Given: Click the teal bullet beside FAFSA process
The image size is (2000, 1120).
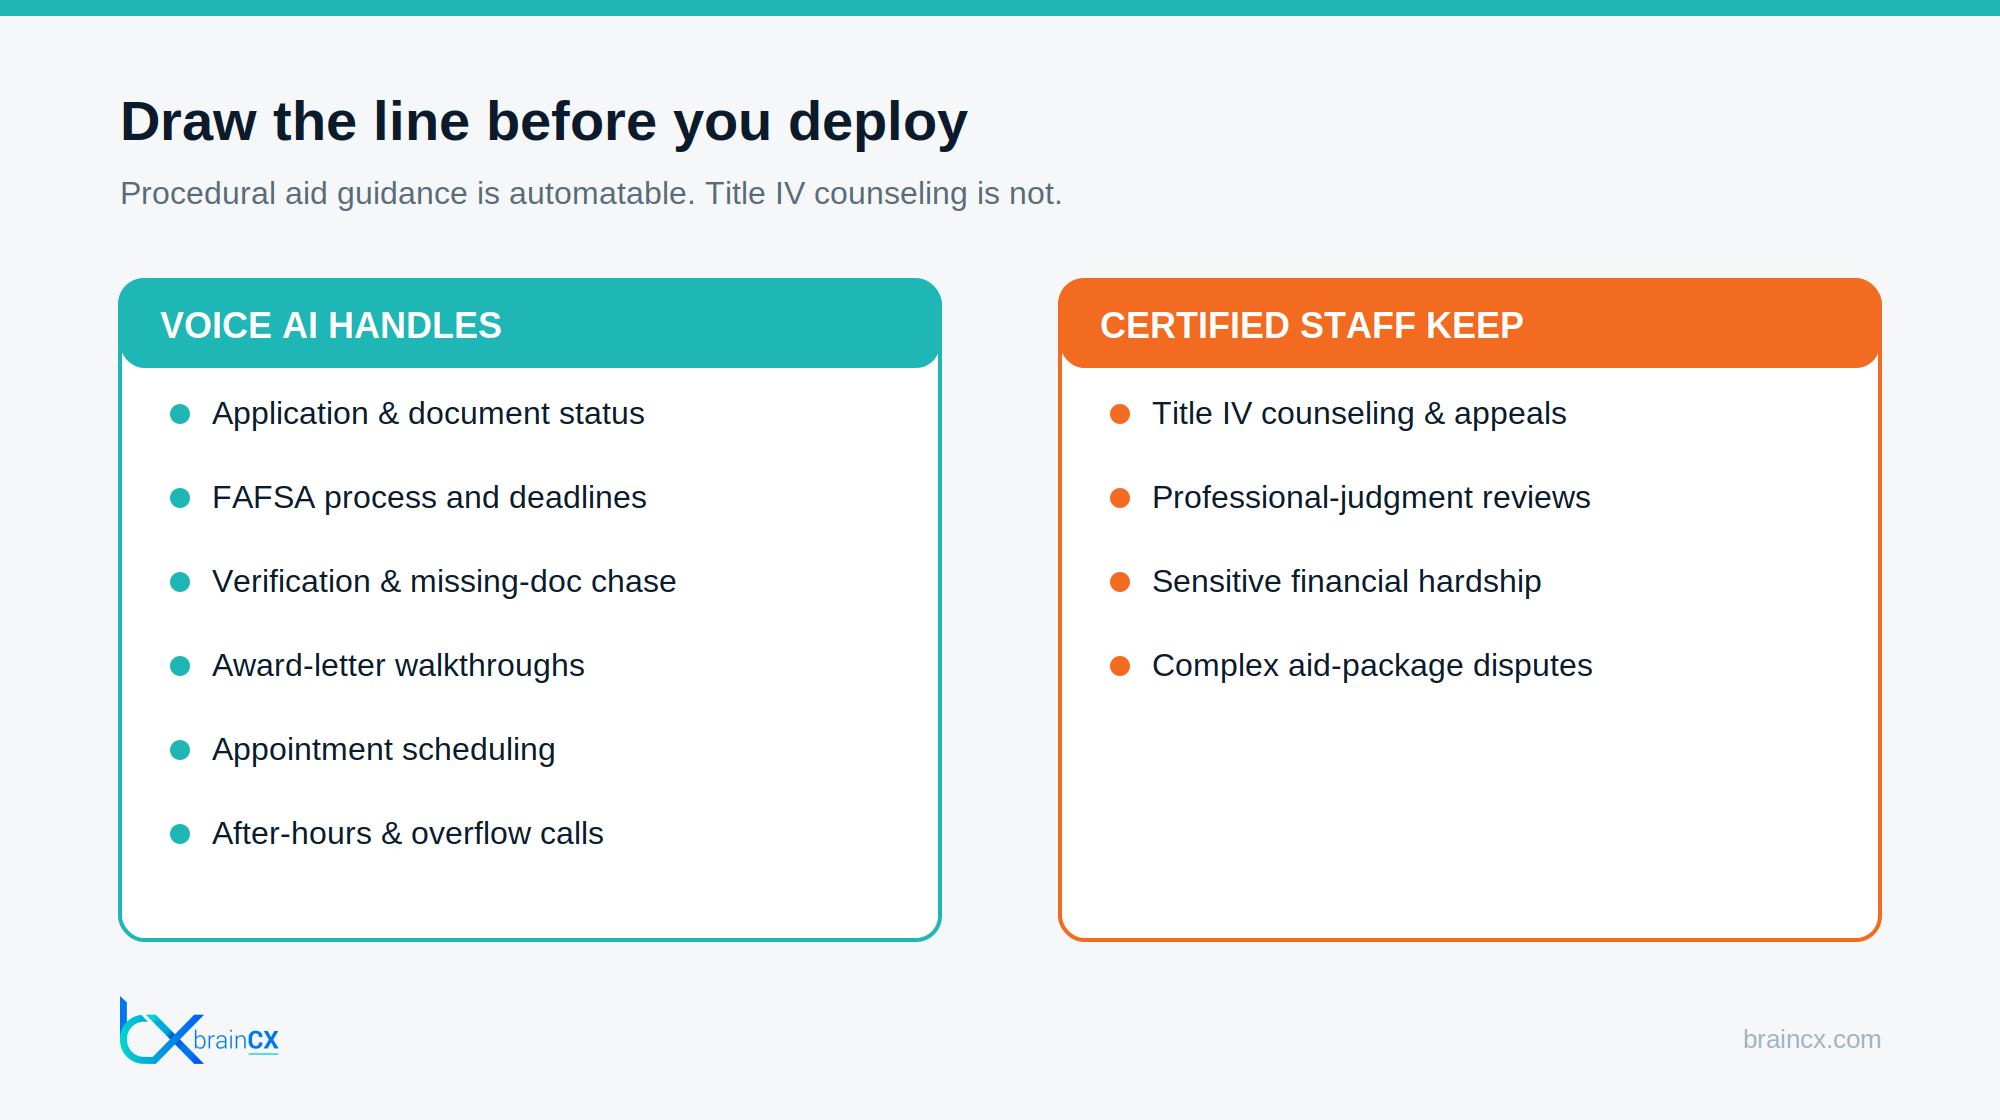Looking at the screenshot, I should point(180,498).
